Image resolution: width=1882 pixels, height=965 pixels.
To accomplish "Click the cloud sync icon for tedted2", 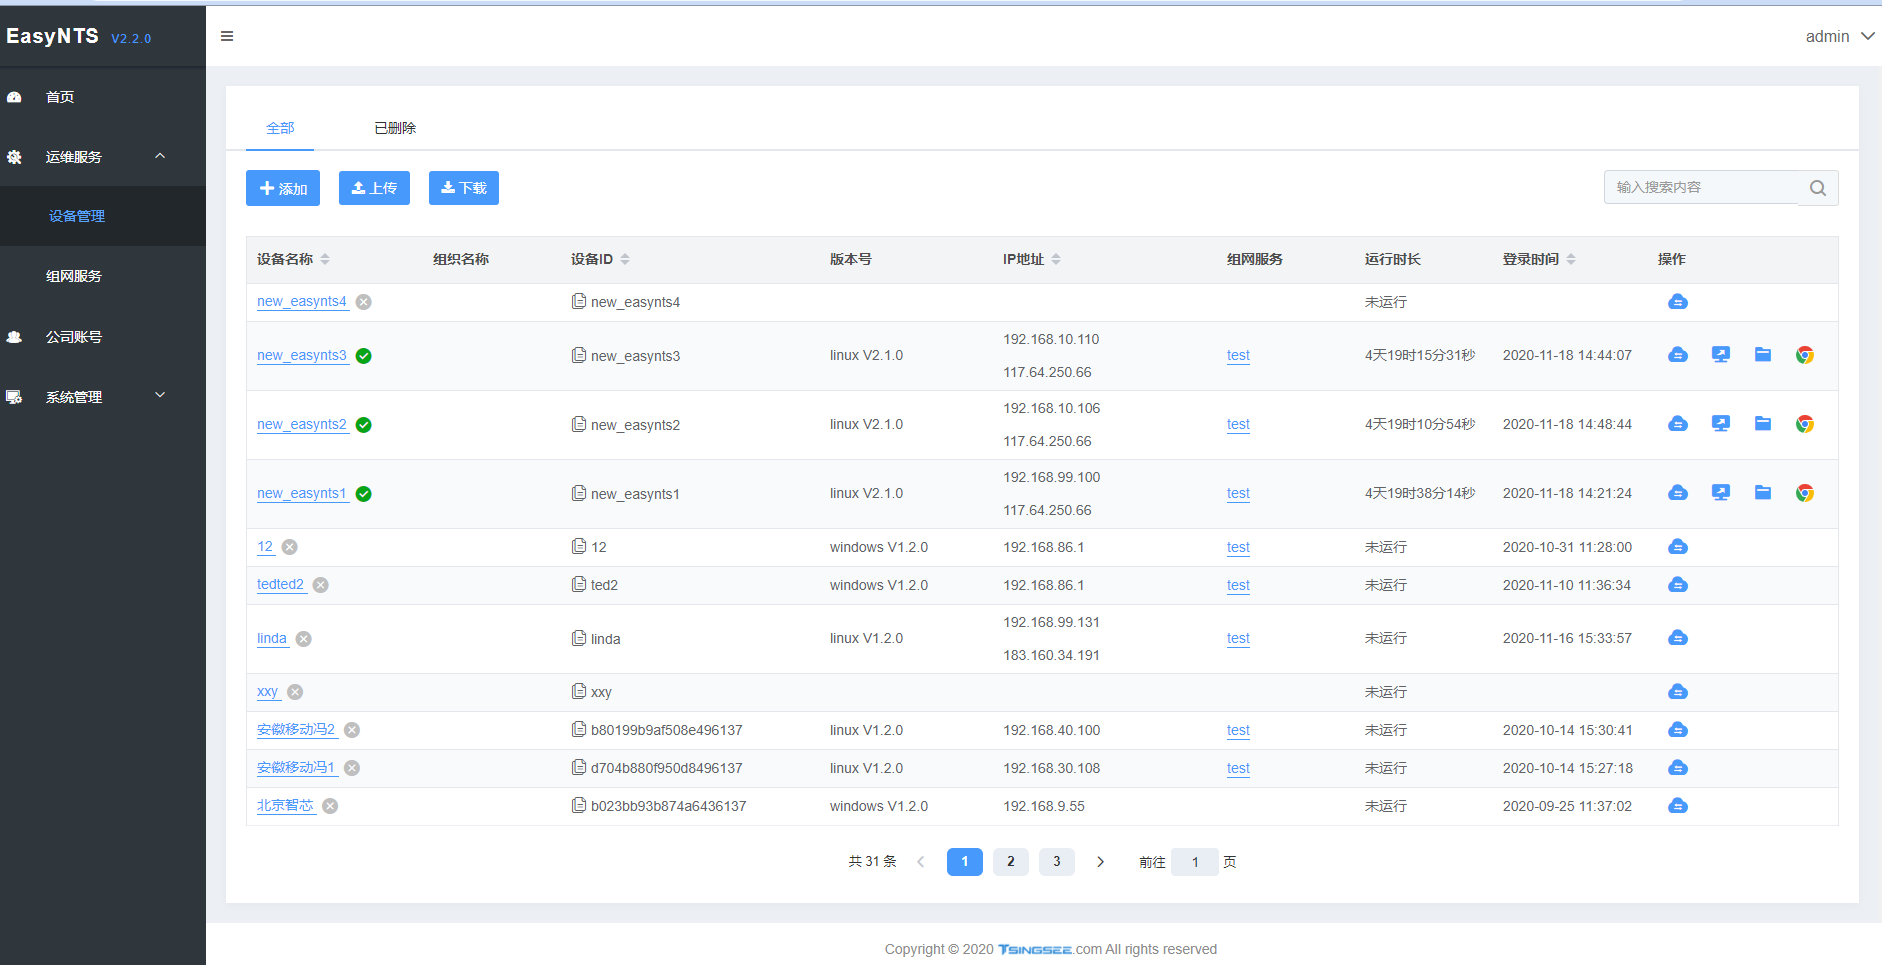I will coord(1678,585).
